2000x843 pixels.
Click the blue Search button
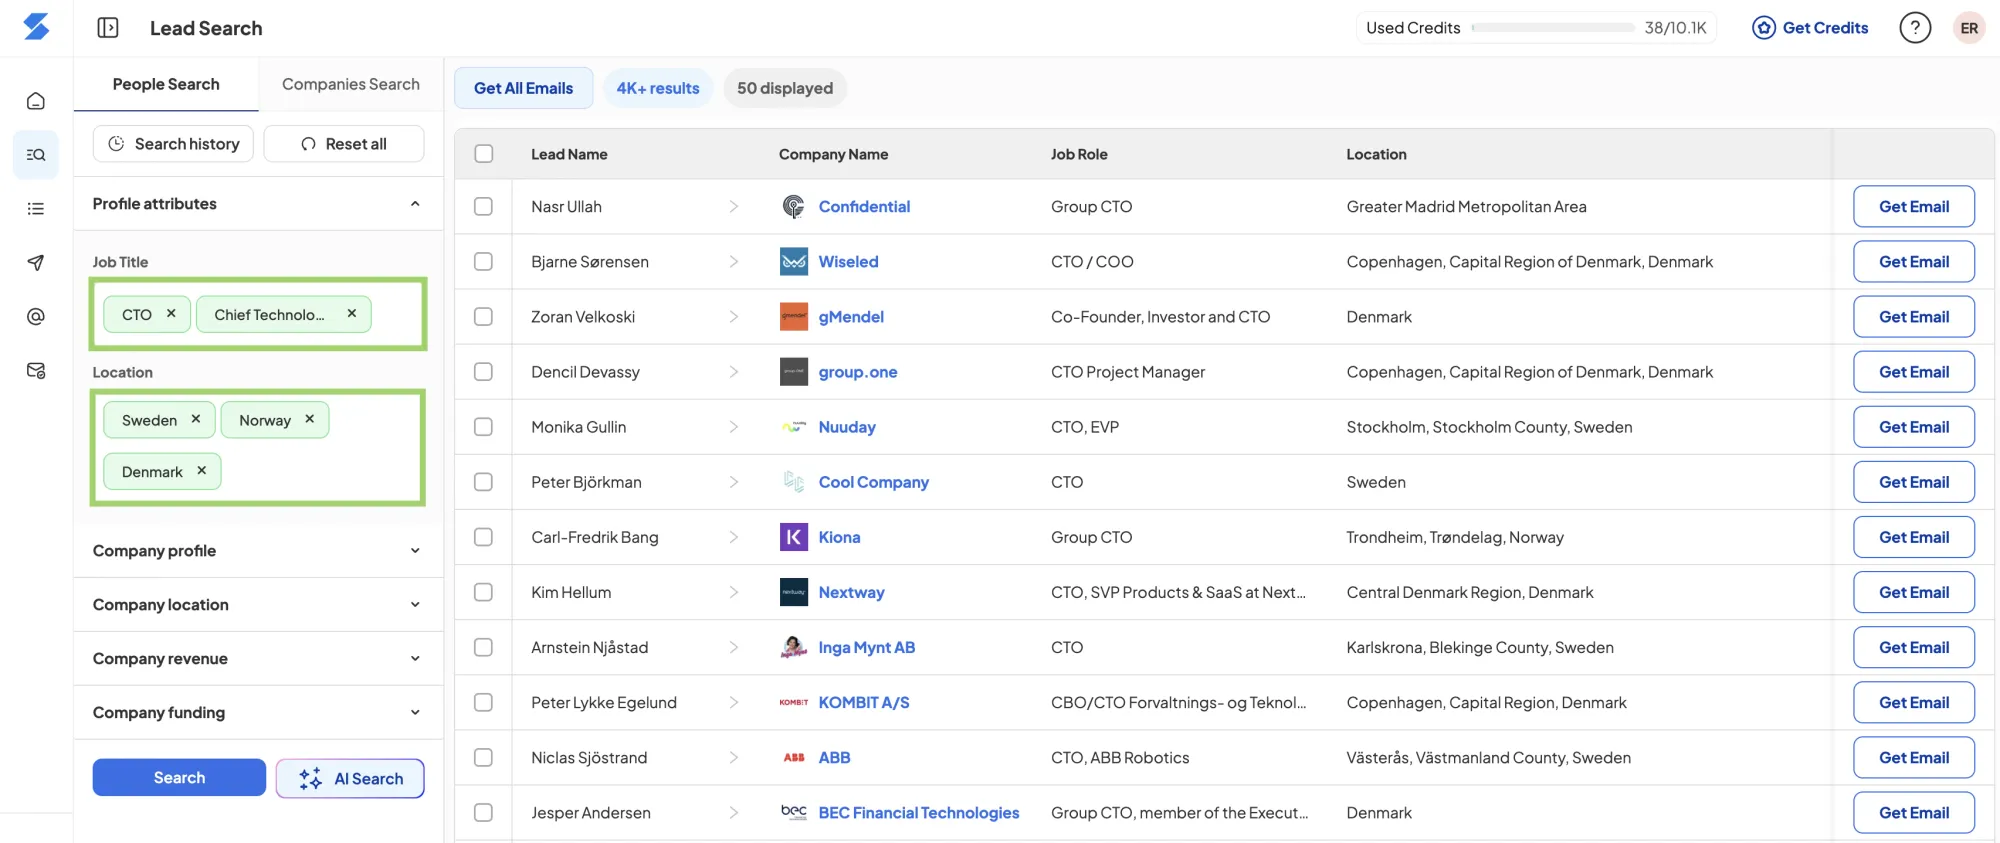coord(179,778)
